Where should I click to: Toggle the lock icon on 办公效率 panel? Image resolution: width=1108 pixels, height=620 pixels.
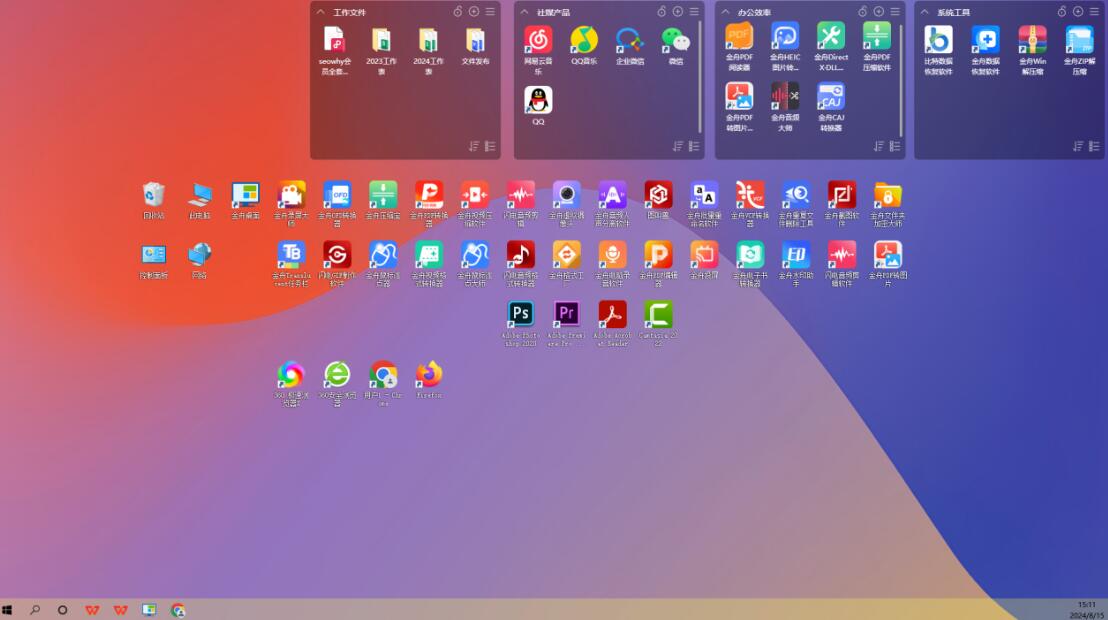click(x=862, y=12)
